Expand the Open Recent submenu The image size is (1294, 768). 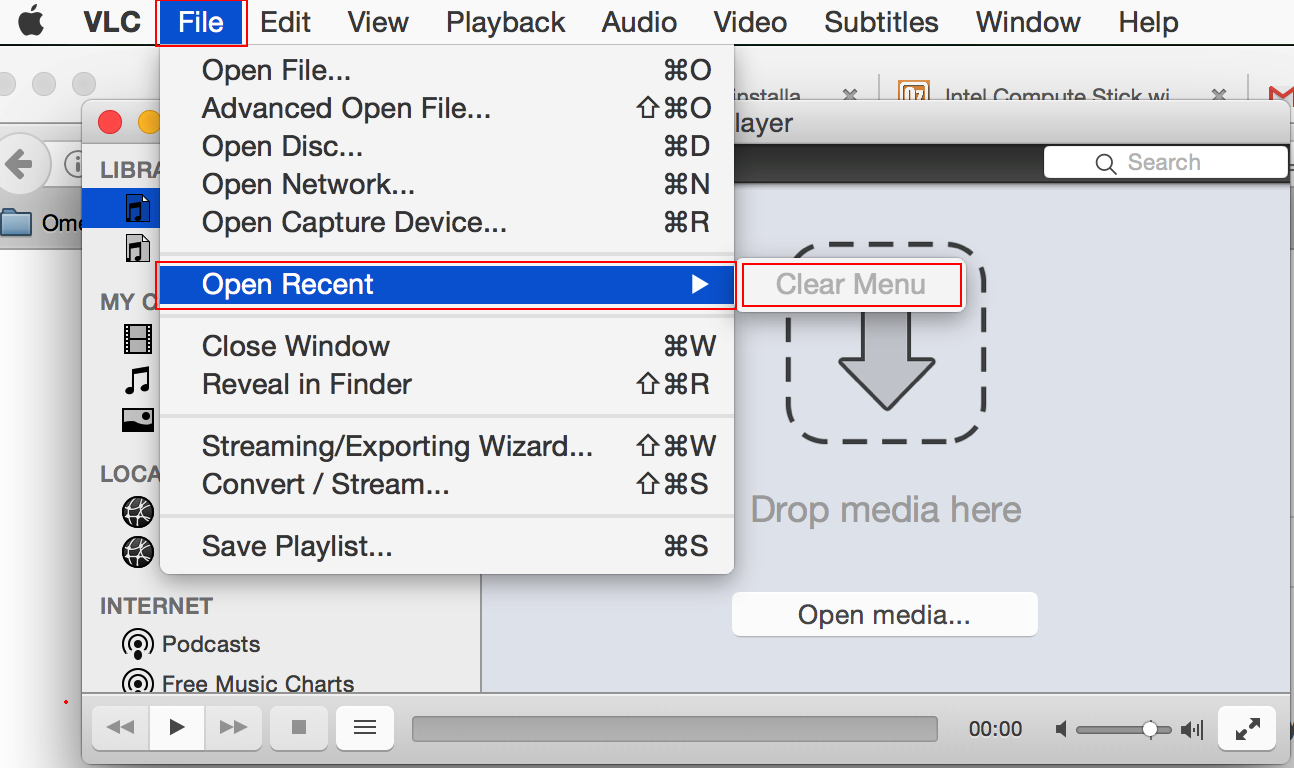[x=447, y=284]
